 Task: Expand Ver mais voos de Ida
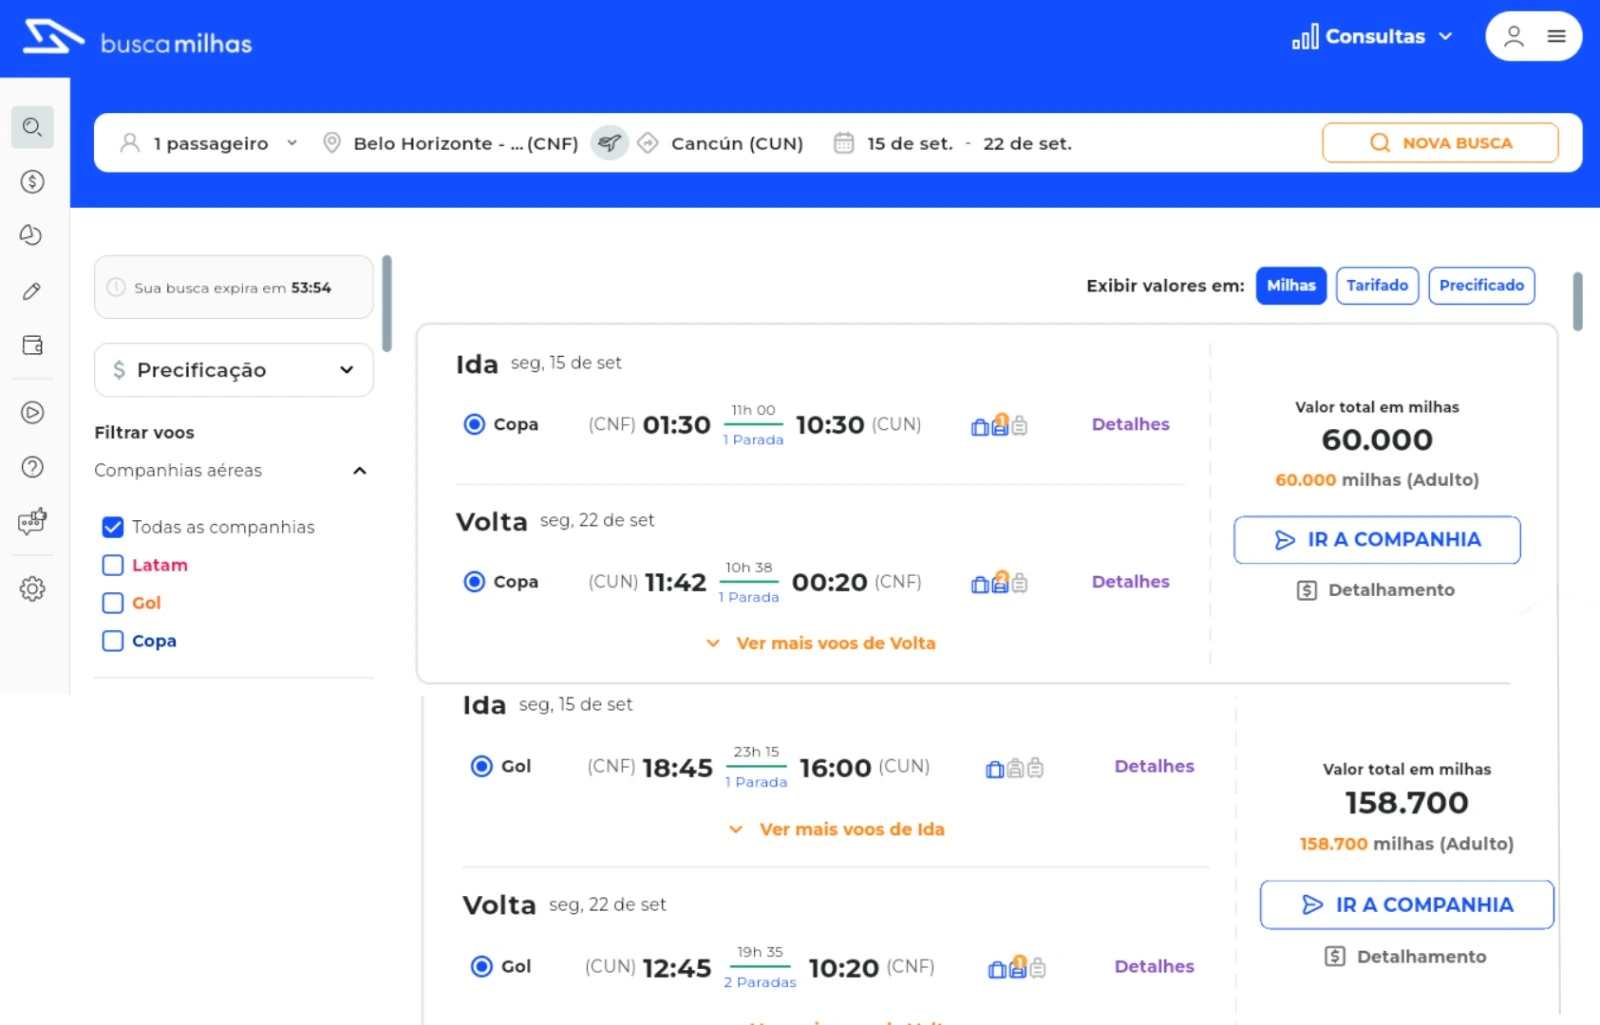(837, 829)
